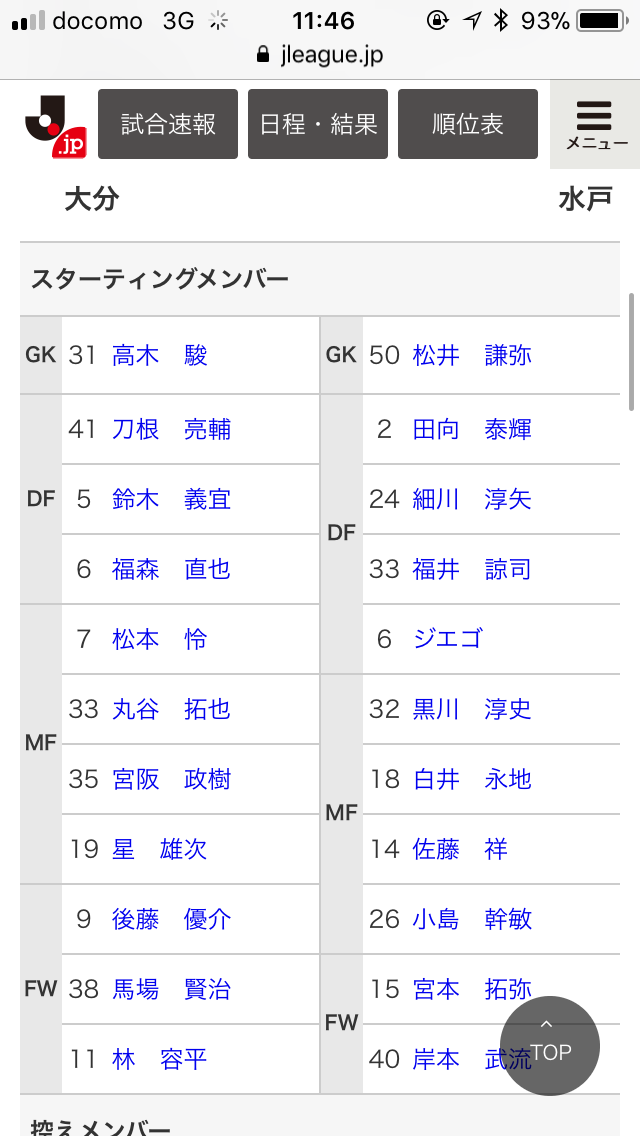Open the 試合速報 tab
Viewport: 640px width, 1136px height.
[168, 124]
